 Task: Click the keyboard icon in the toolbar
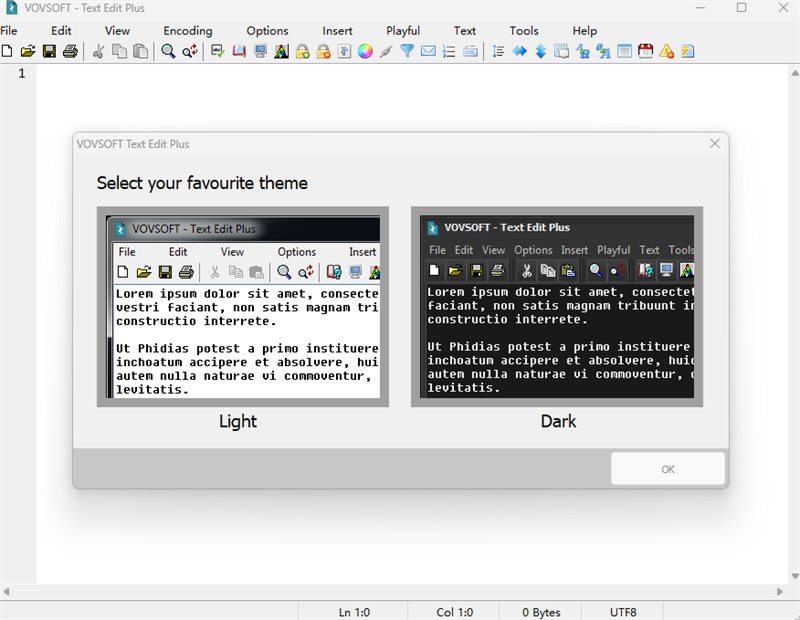click(470, 51)
